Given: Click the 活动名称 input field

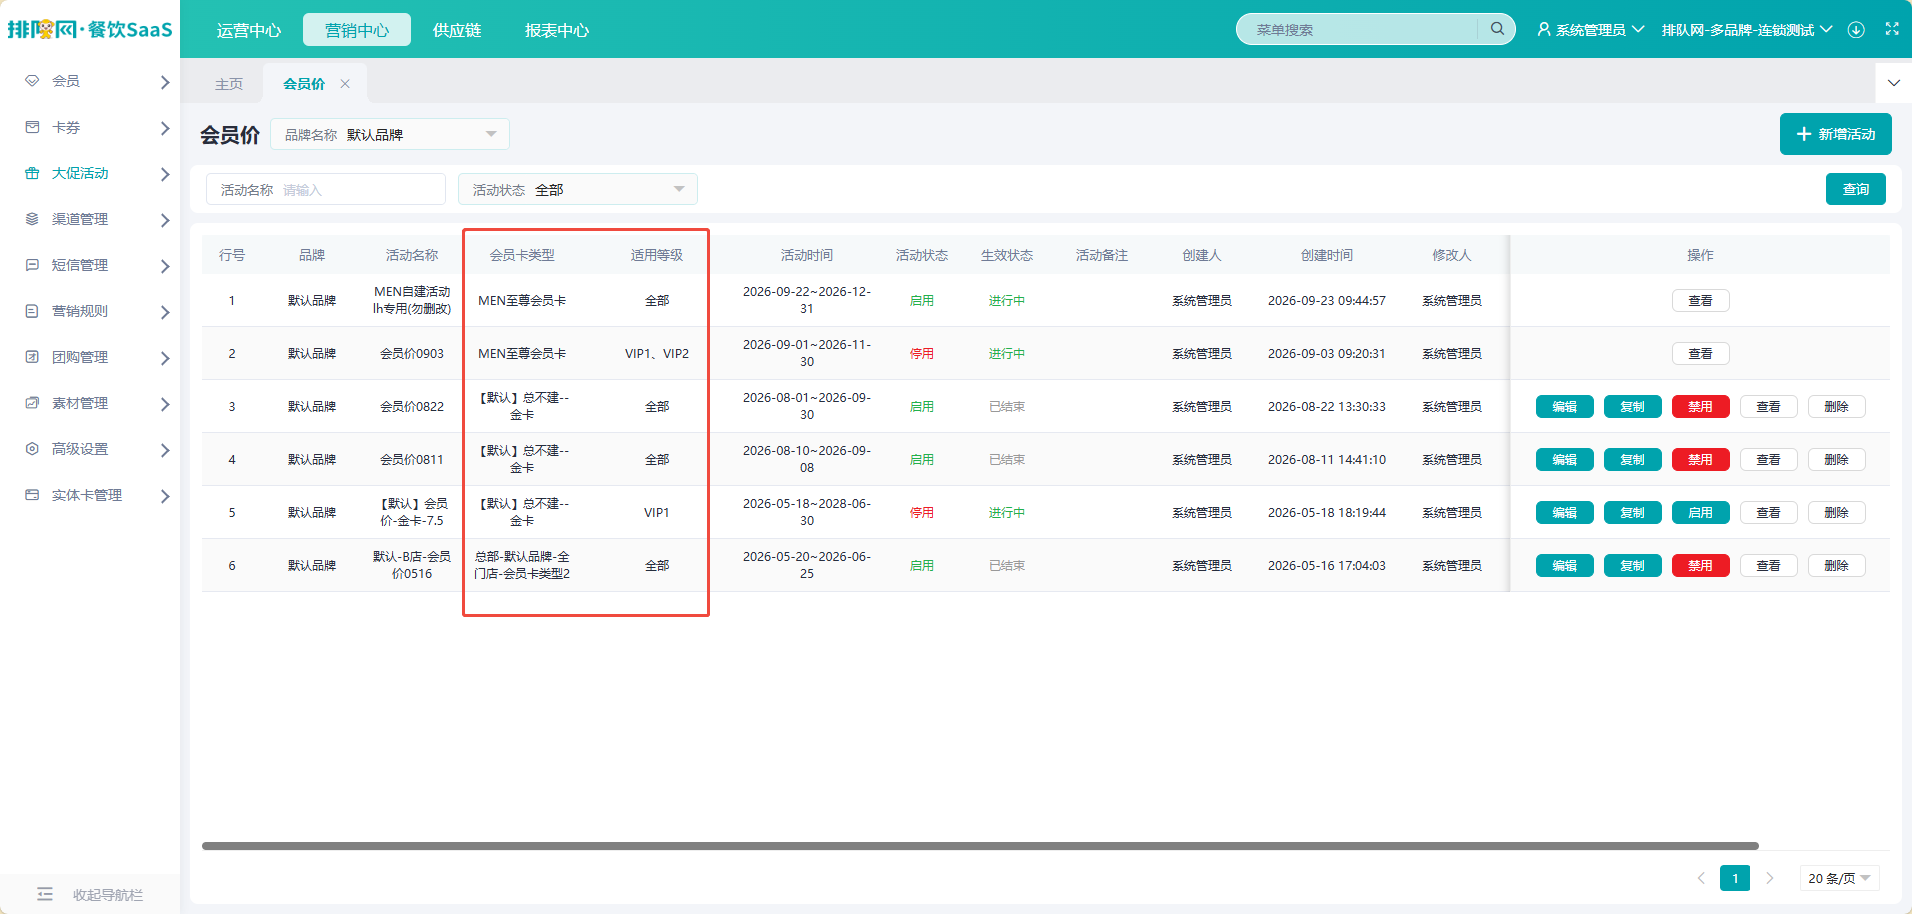Looking at the screenshot, I should (x=326, y=189).
